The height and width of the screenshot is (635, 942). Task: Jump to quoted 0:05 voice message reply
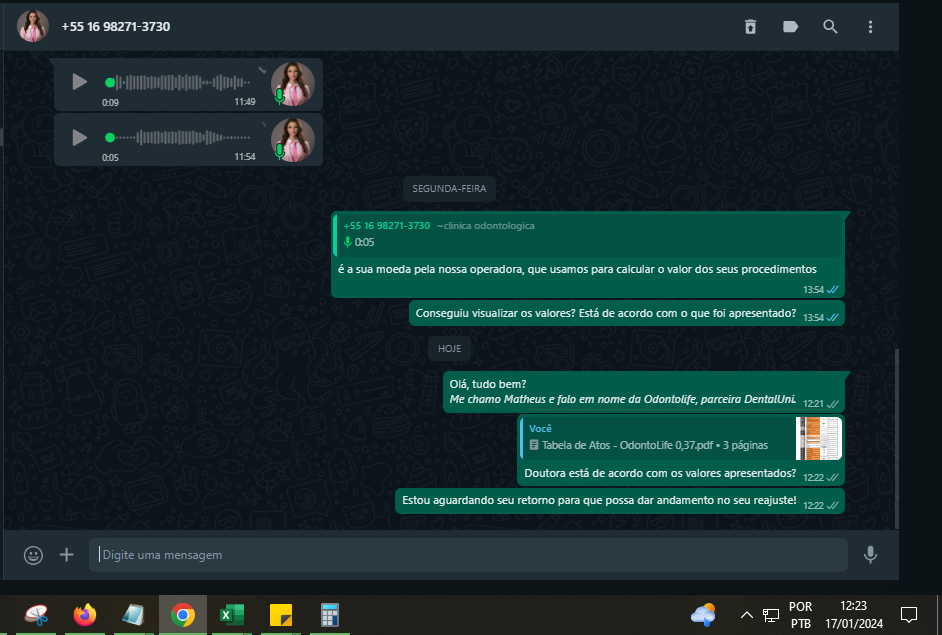pos(588,234)
